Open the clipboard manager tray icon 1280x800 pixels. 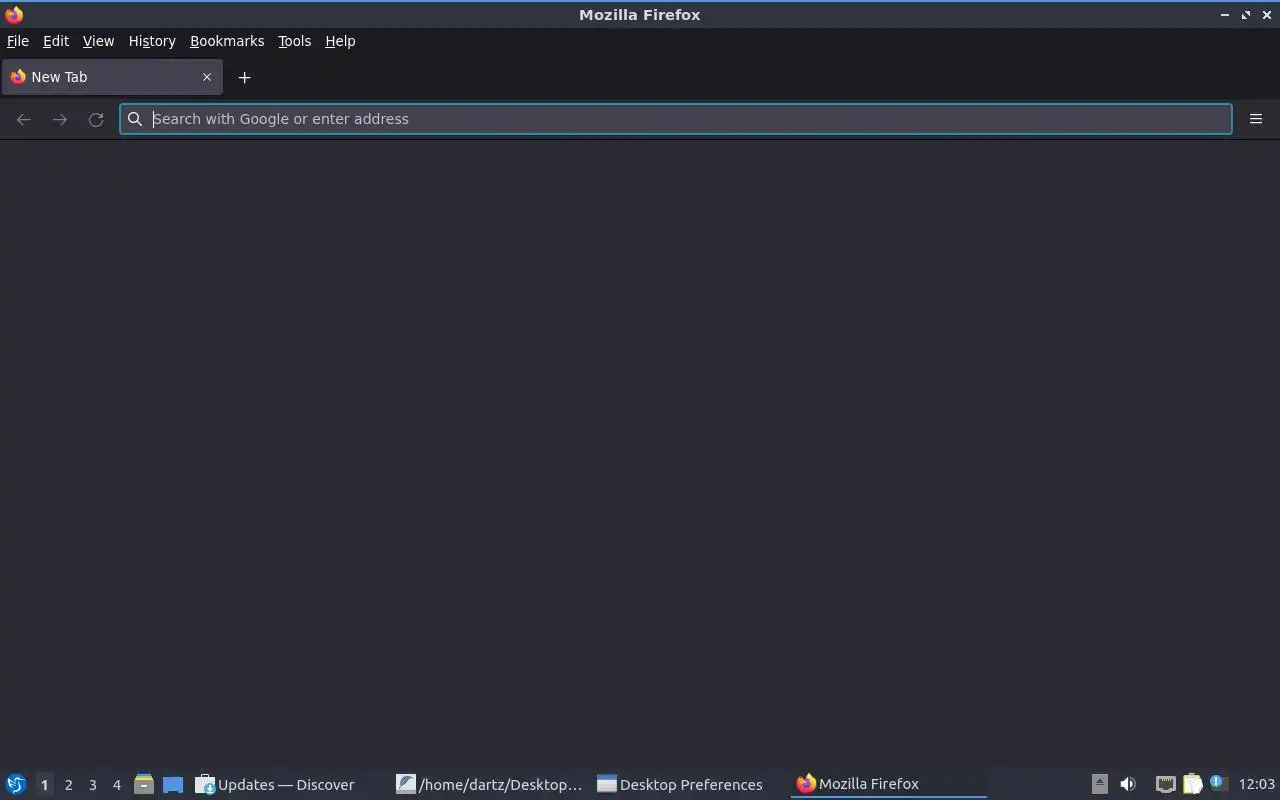[1192, 784]
